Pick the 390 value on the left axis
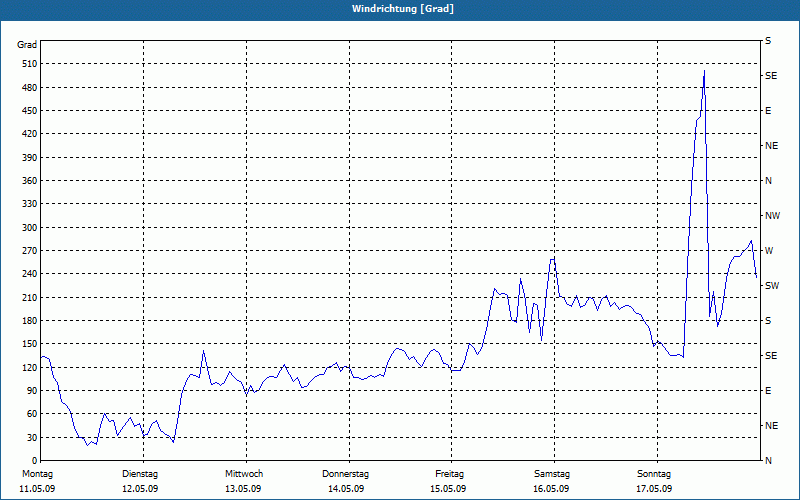Image resolution: width=800 pixels, height=500 pixels. (30, 158)
